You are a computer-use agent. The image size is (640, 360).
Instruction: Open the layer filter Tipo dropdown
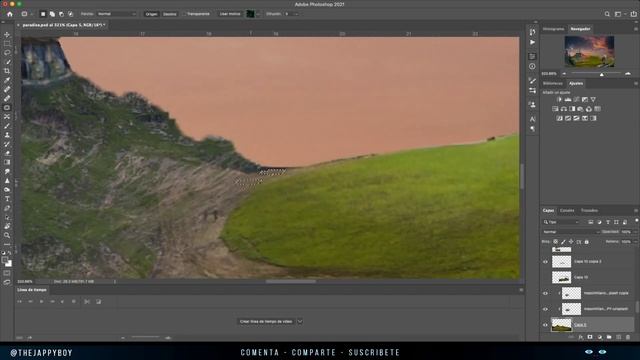[561, 222]
